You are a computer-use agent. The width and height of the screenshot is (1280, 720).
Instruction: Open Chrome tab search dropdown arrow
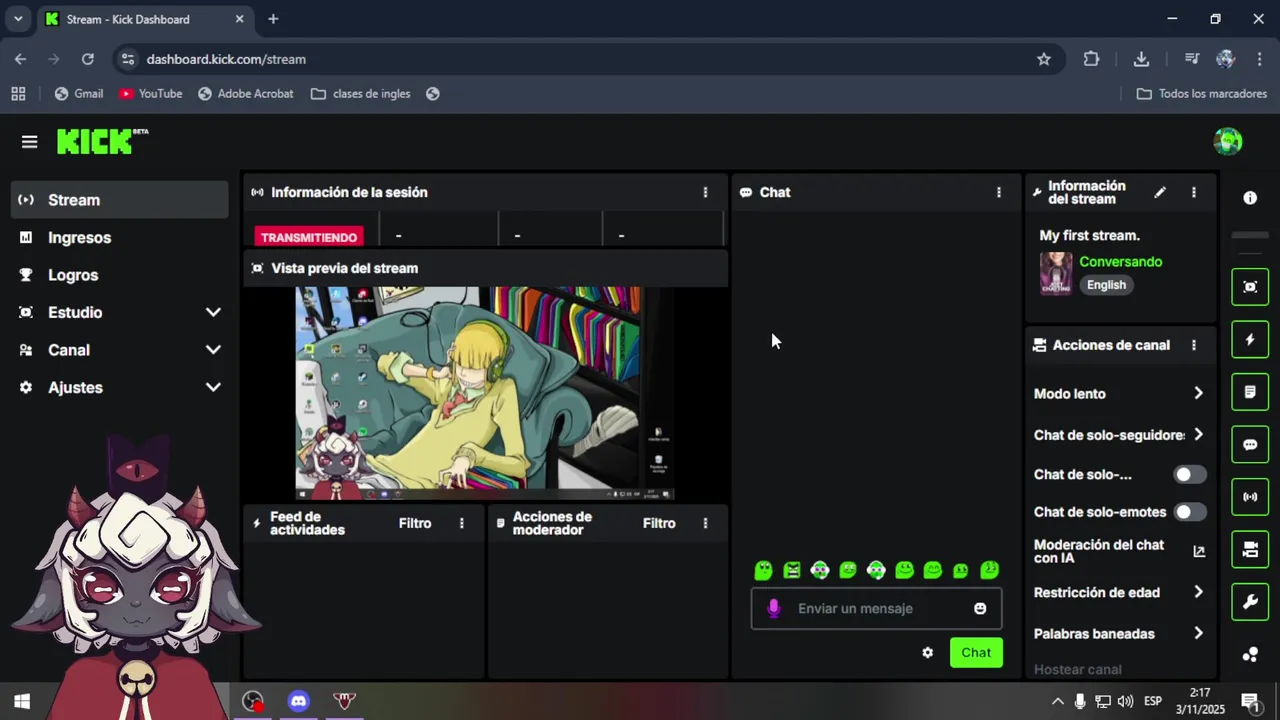18,19
